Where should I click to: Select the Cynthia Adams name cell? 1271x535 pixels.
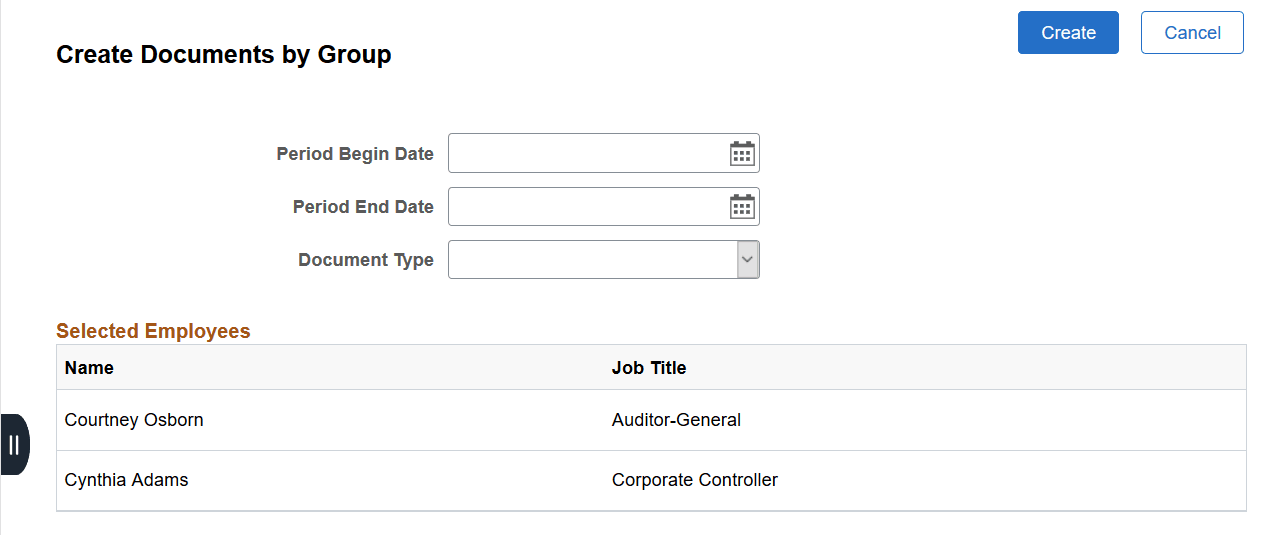[126, 480]
